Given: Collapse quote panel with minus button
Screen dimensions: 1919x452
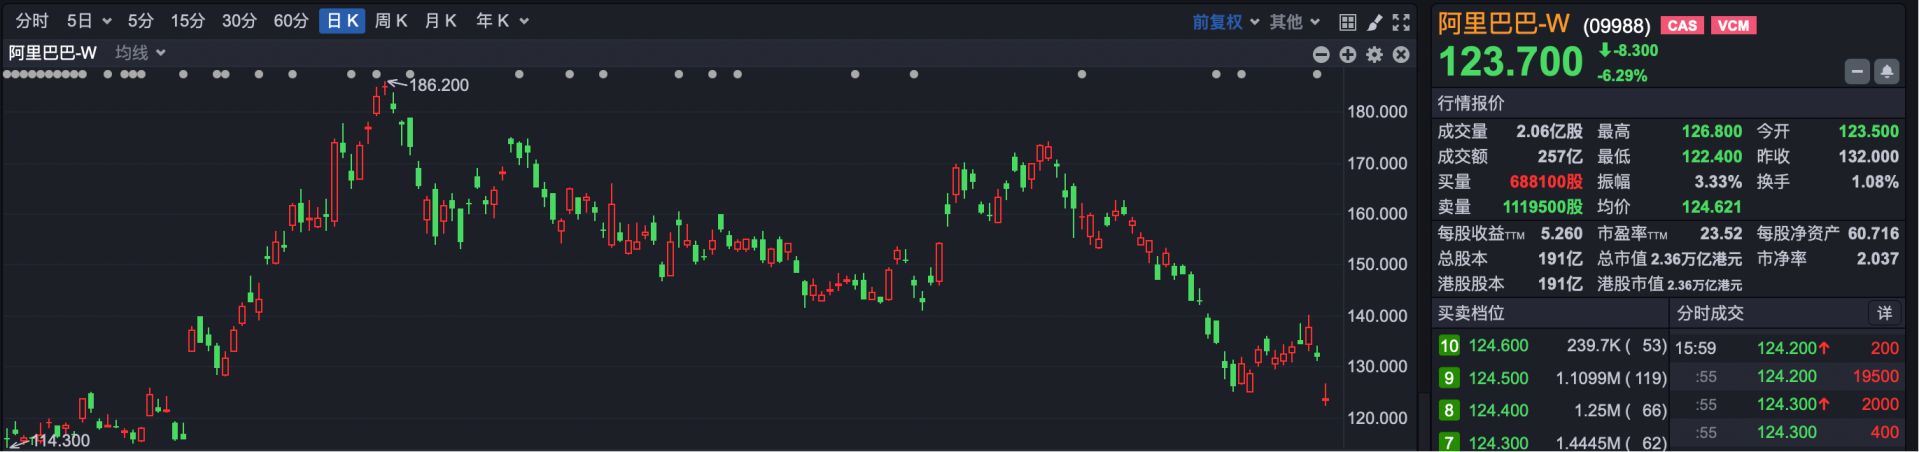Looking at the screenshot, I should click(1857, 72).
